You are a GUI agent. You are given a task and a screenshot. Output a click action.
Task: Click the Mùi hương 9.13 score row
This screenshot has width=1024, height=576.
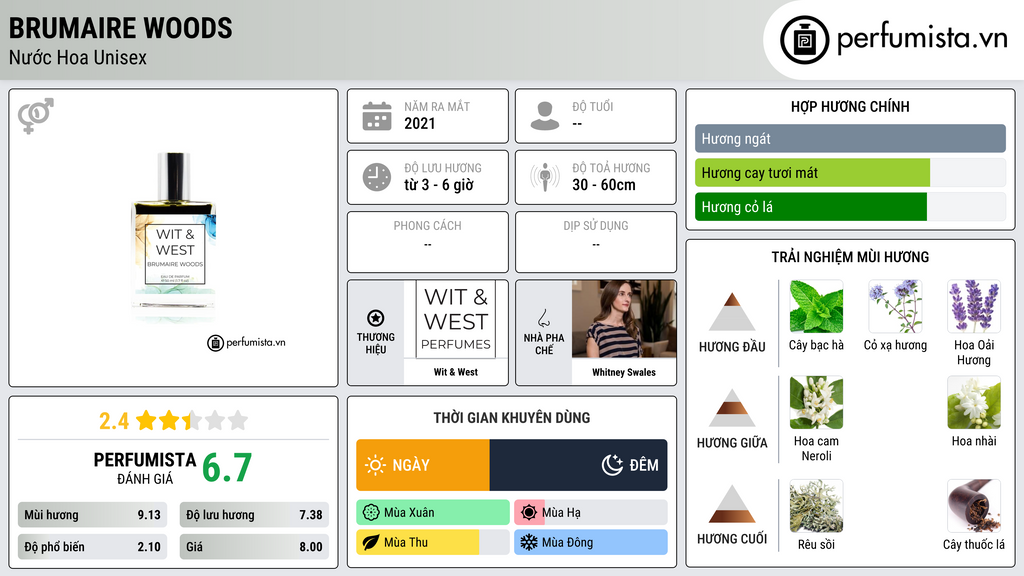click(x=92, y=515)
